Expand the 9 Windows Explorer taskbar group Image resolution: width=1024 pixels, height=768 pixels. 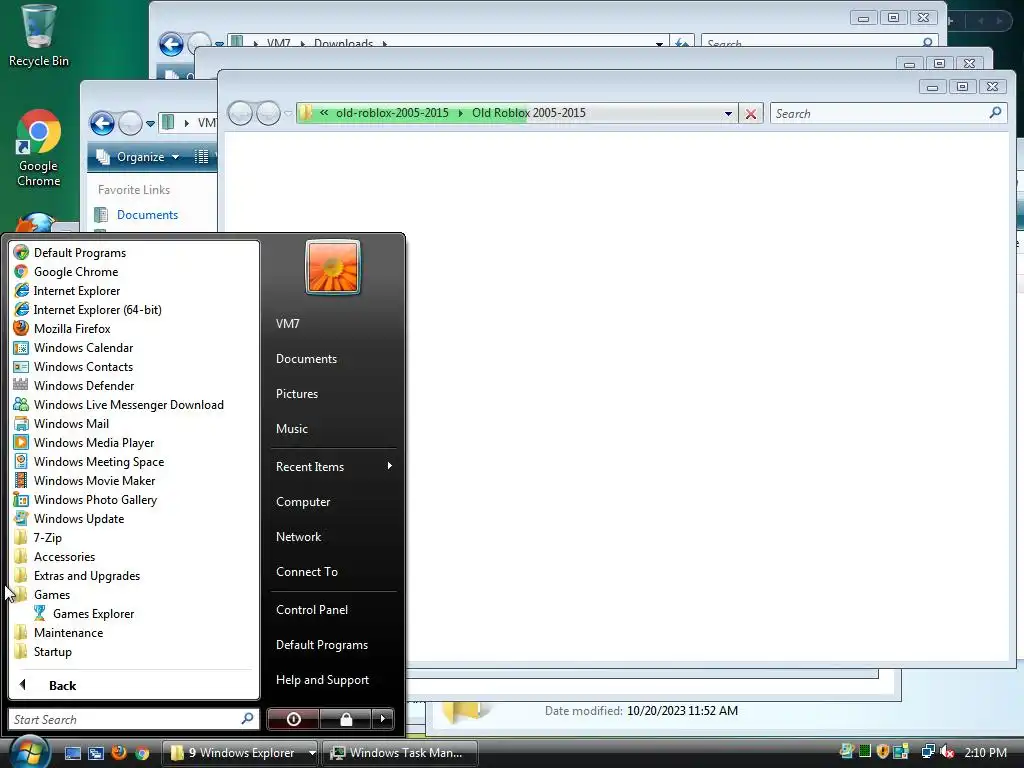click(312, 753)
